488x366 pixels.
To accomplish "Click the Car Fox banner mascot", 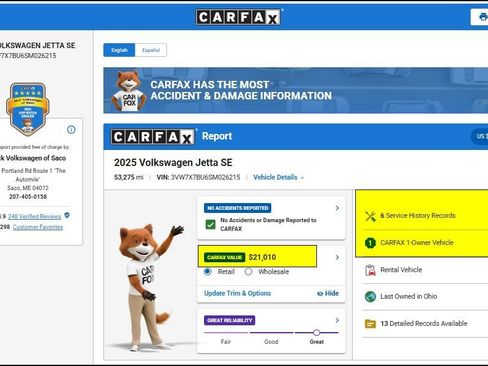I will [129, 91].
